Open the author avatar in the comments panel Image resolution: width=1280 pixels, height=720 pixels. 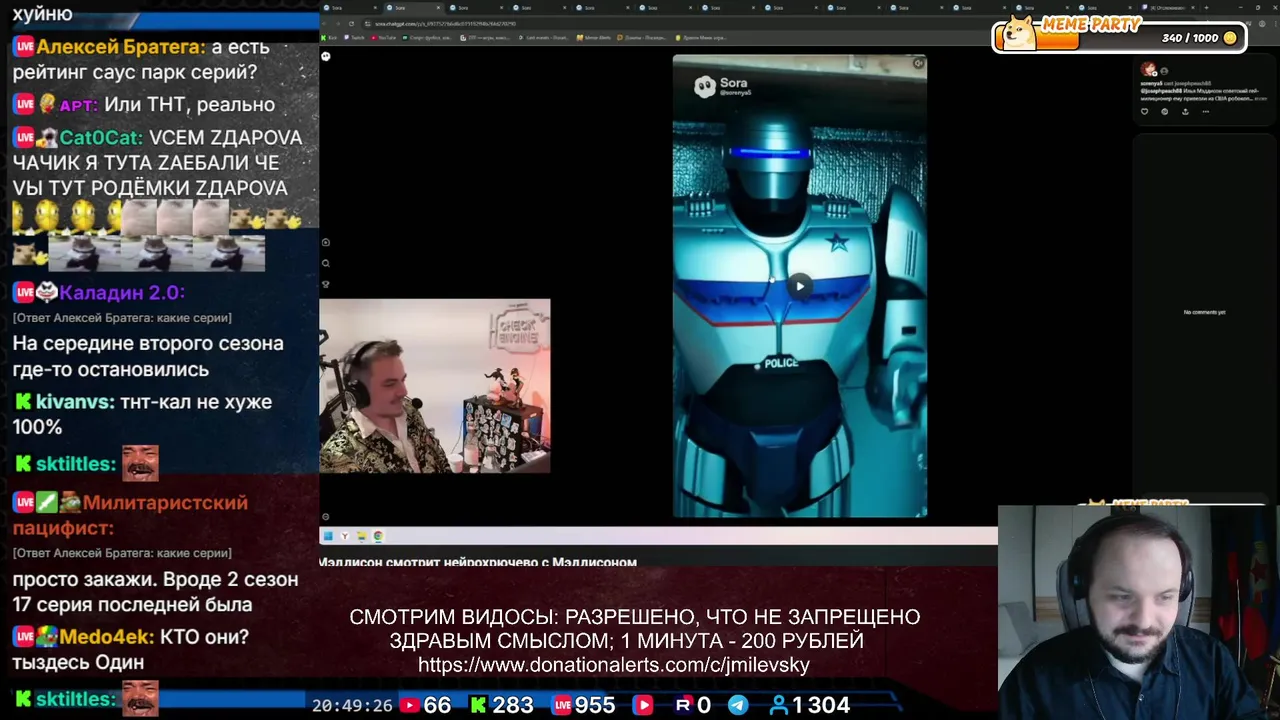(x=1148, y=69)
